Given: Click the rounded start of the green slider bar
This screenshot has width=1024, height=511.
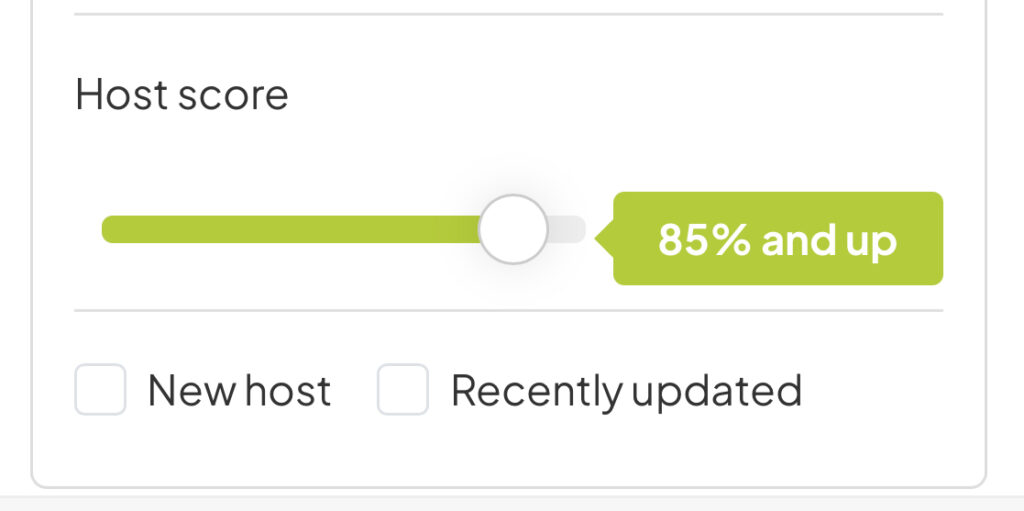Looking at the screenshot, I should [x=110, y=229].
